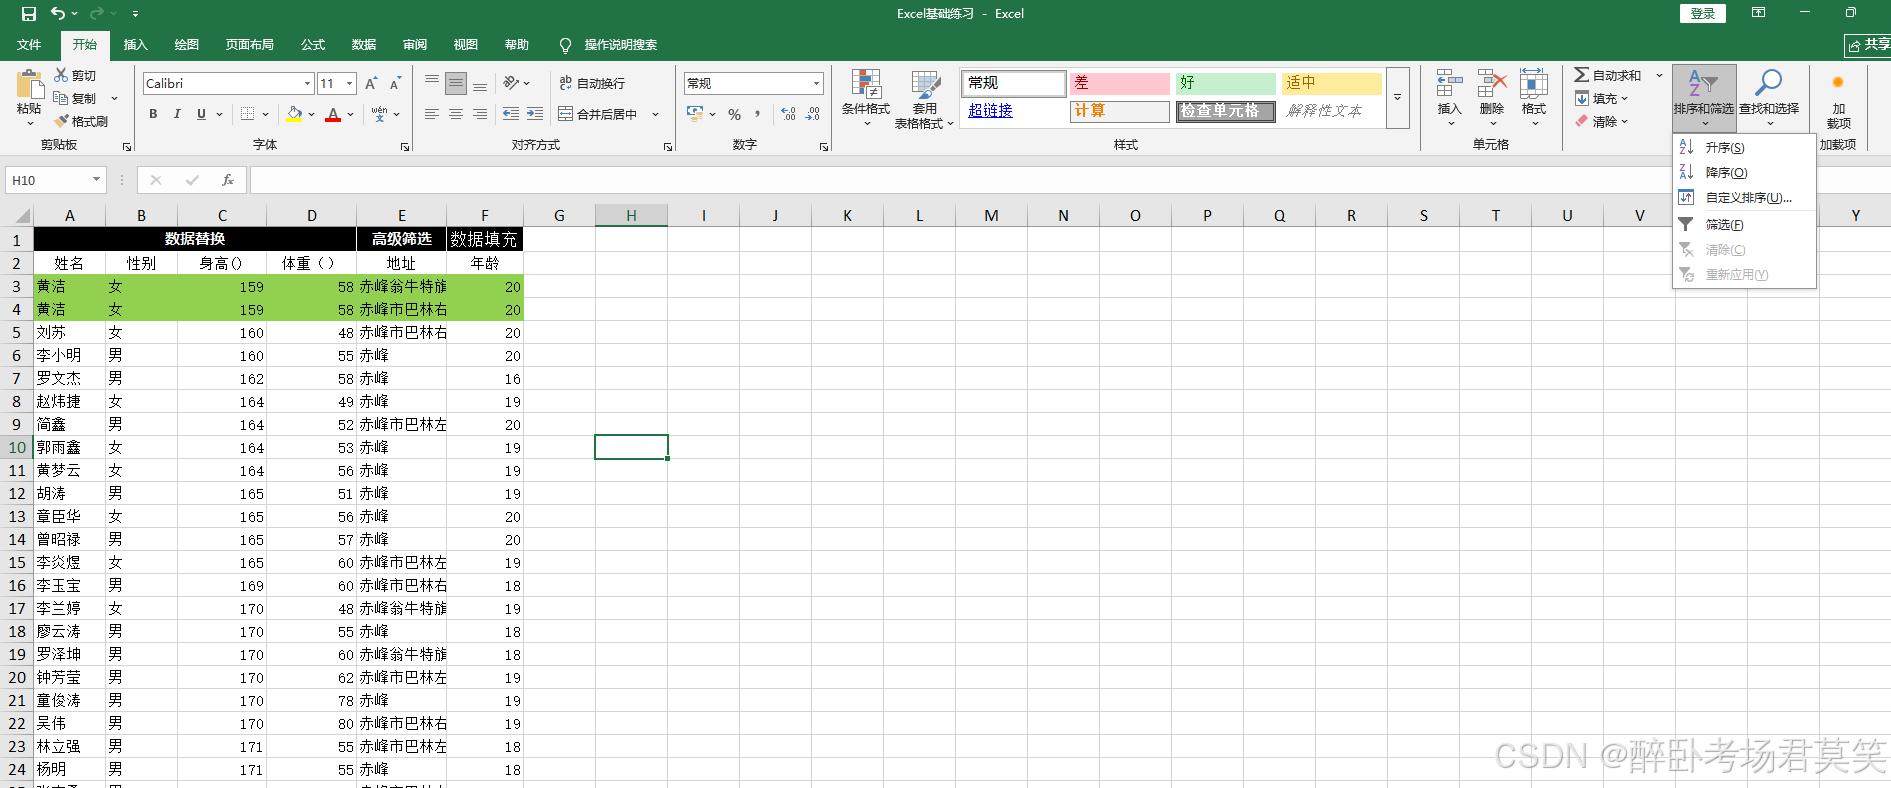The height and width of the screenshot is (788, 1891).
Task: Click the comma style icon
Action: (x=758, y=114)
